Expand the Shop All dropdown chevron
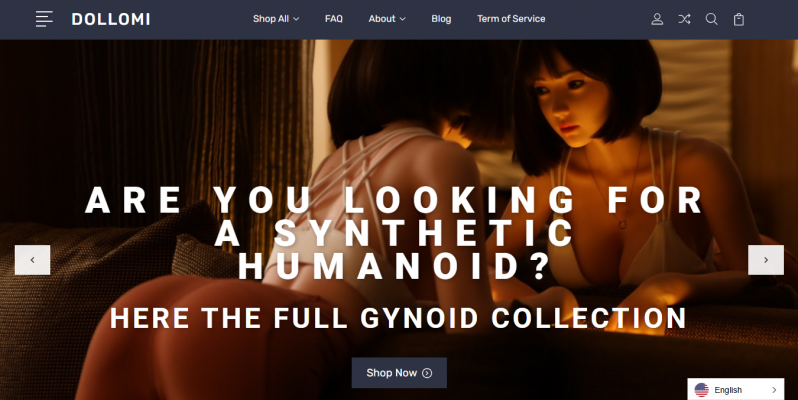The image size is (798, 400). pos(296,19)
